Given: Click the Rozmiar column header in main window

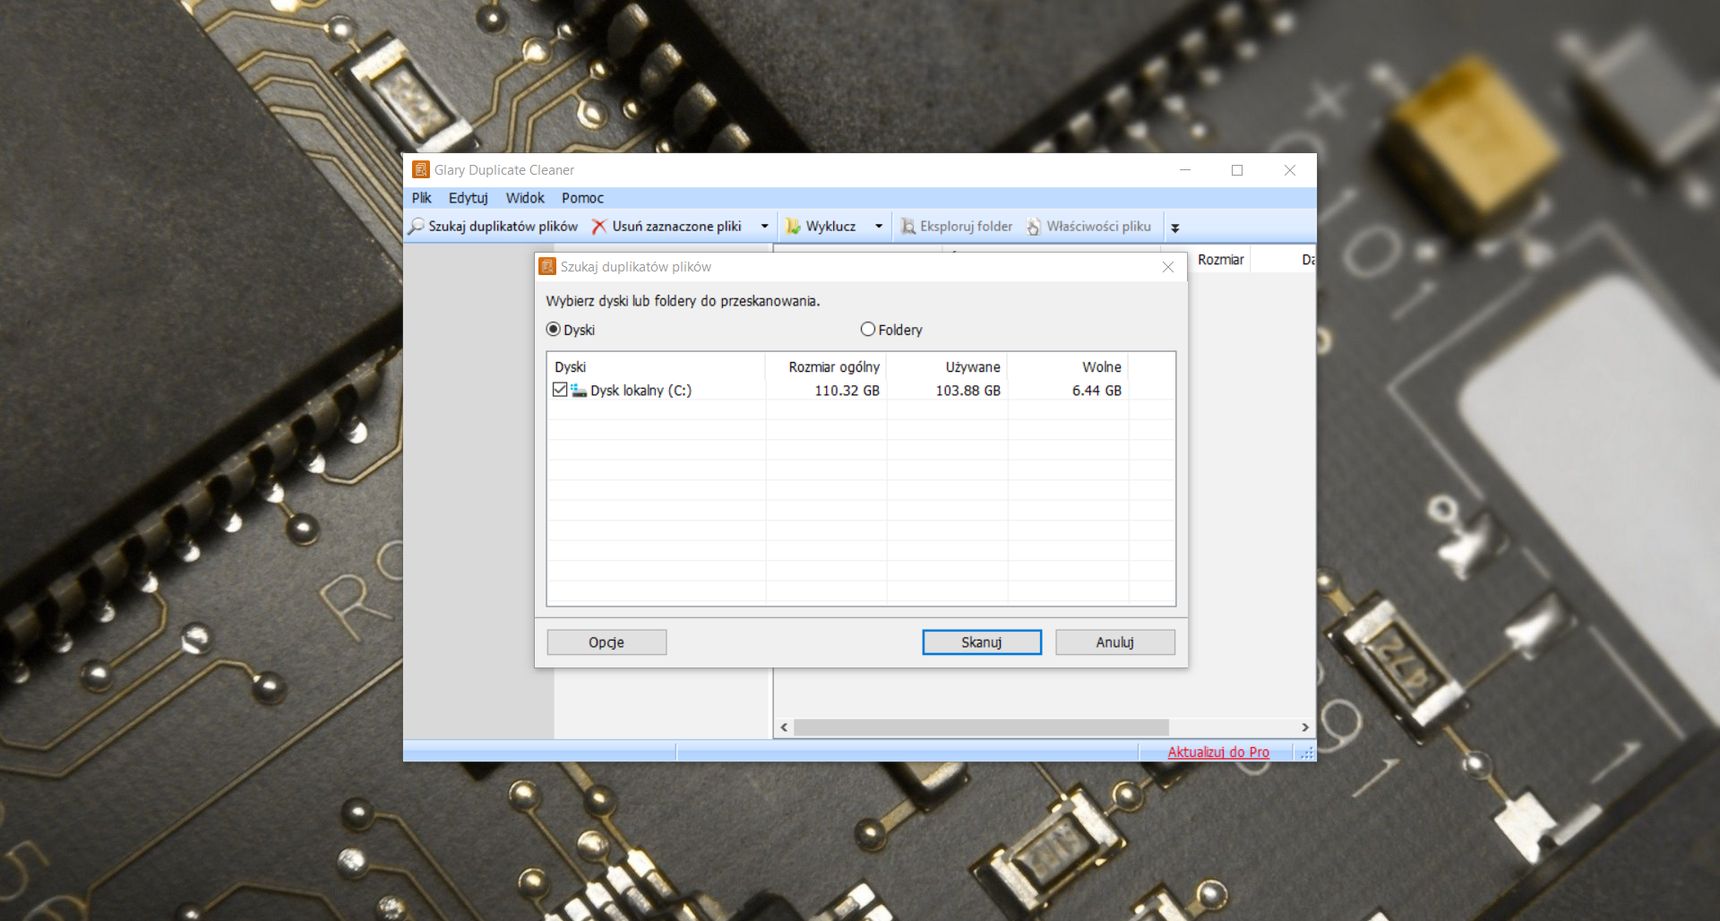Looking at the screenshot, I should pos(1221,260).
